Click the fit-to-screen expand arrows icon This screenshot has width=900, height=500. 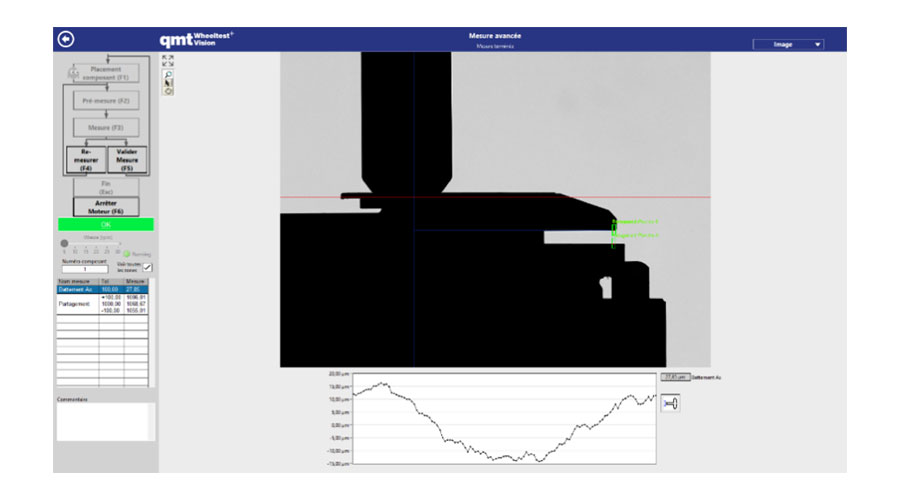coord(167,61)
